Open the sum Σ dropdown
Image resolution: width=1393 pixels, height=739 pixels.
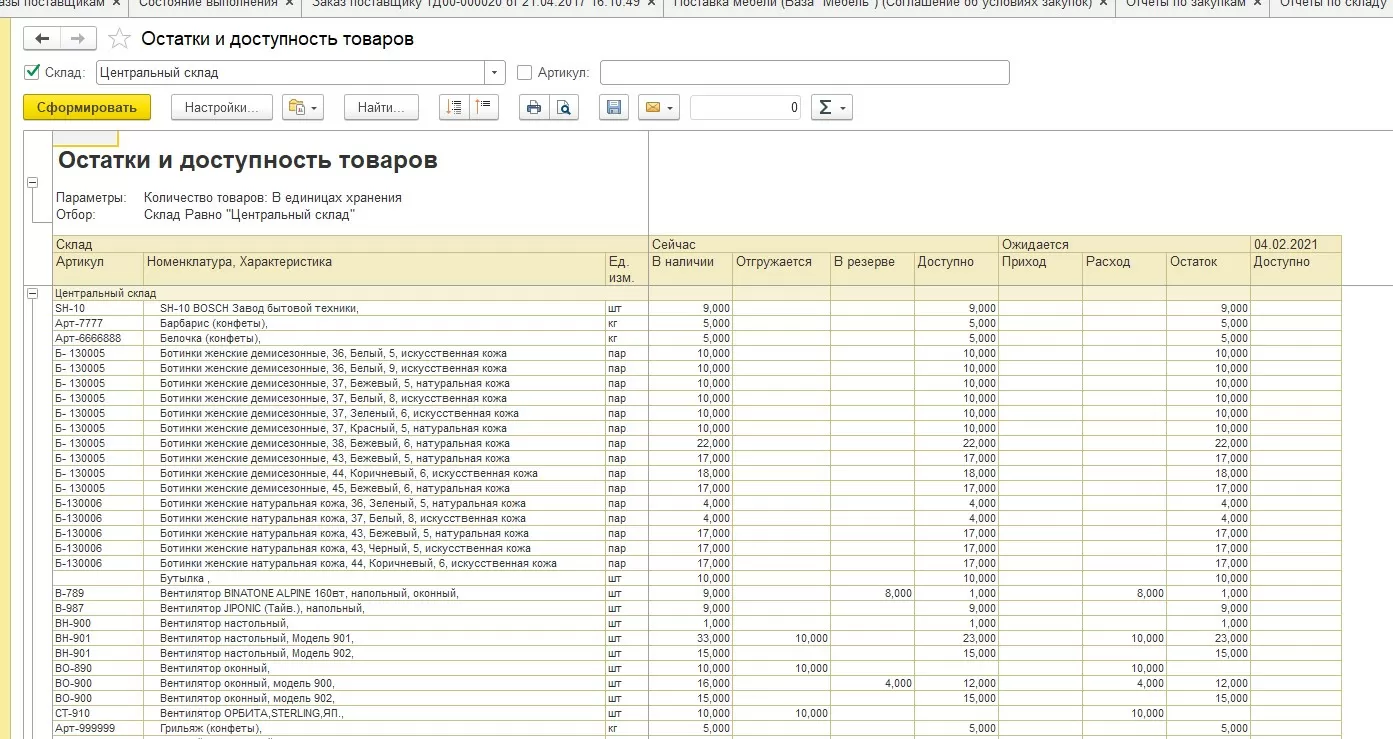tap(831, 108)
